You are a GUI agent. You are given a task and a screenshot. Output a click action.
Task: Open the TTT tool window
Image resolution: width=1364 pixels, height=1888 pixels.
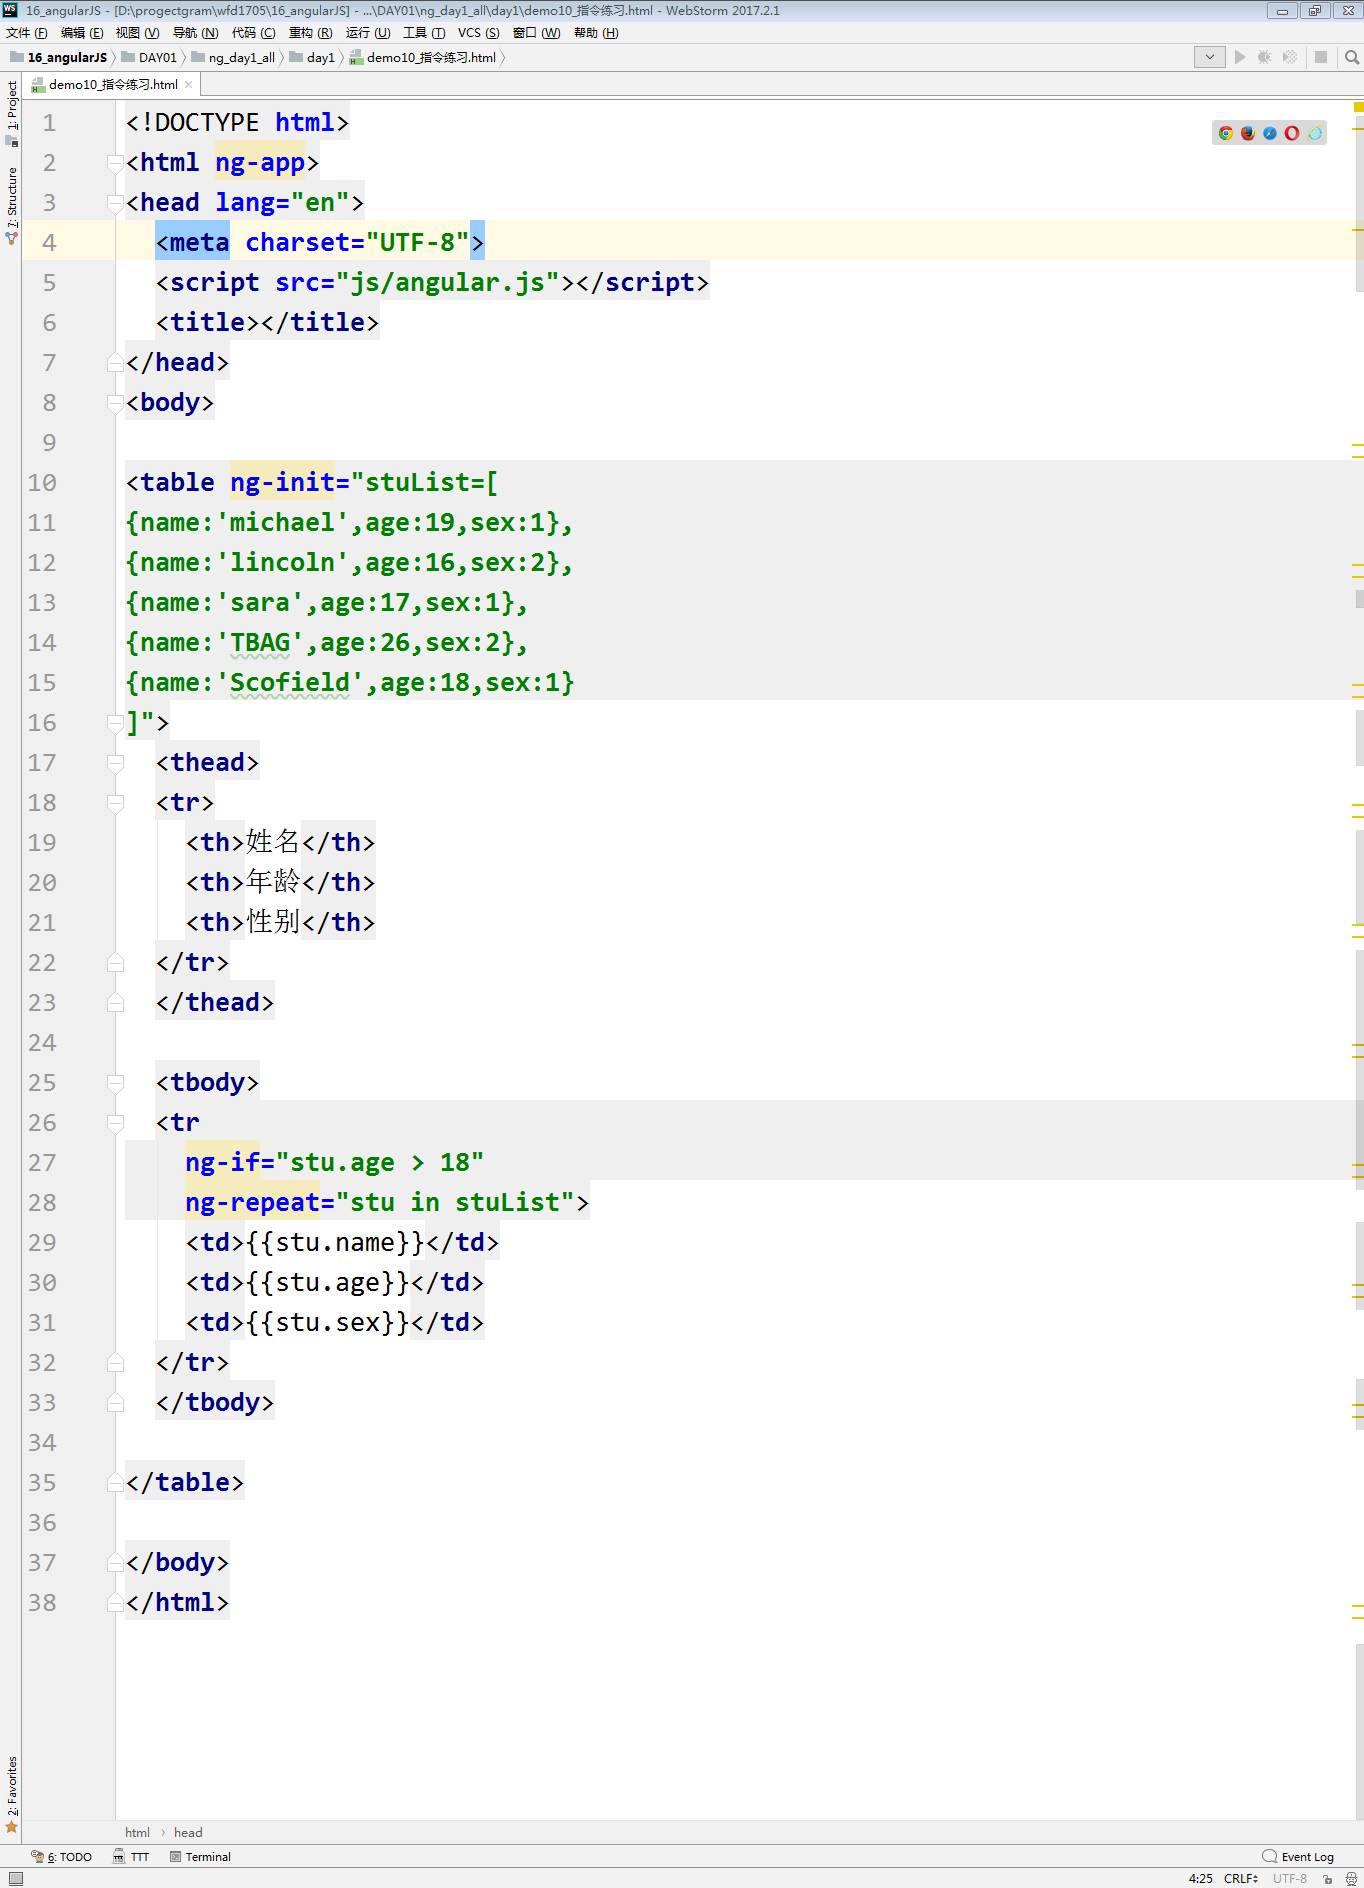[x=131, y=1857]
